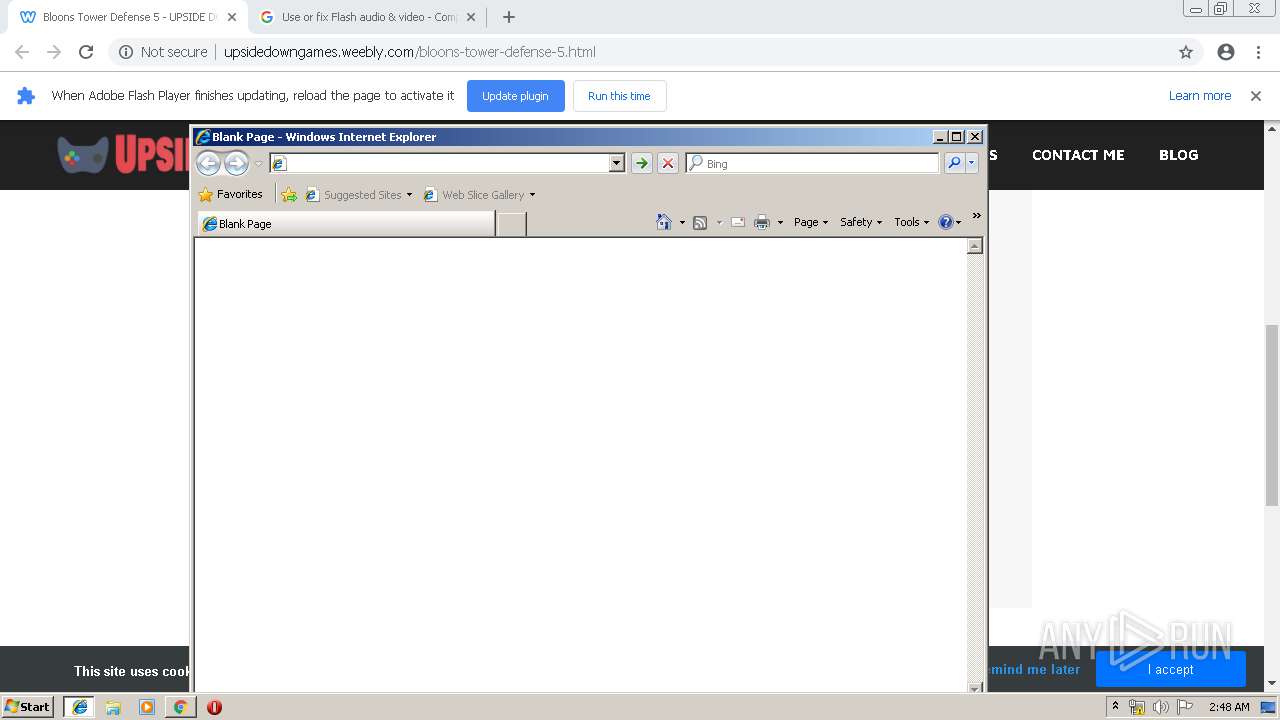
Task: Close the Bloons Tower Defense tab
Action: (232, 17)
